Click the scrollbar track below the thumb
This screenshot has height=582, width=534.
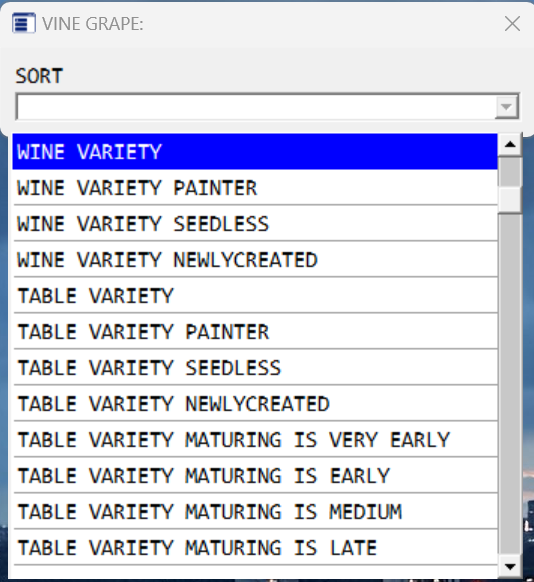(510, 384)
